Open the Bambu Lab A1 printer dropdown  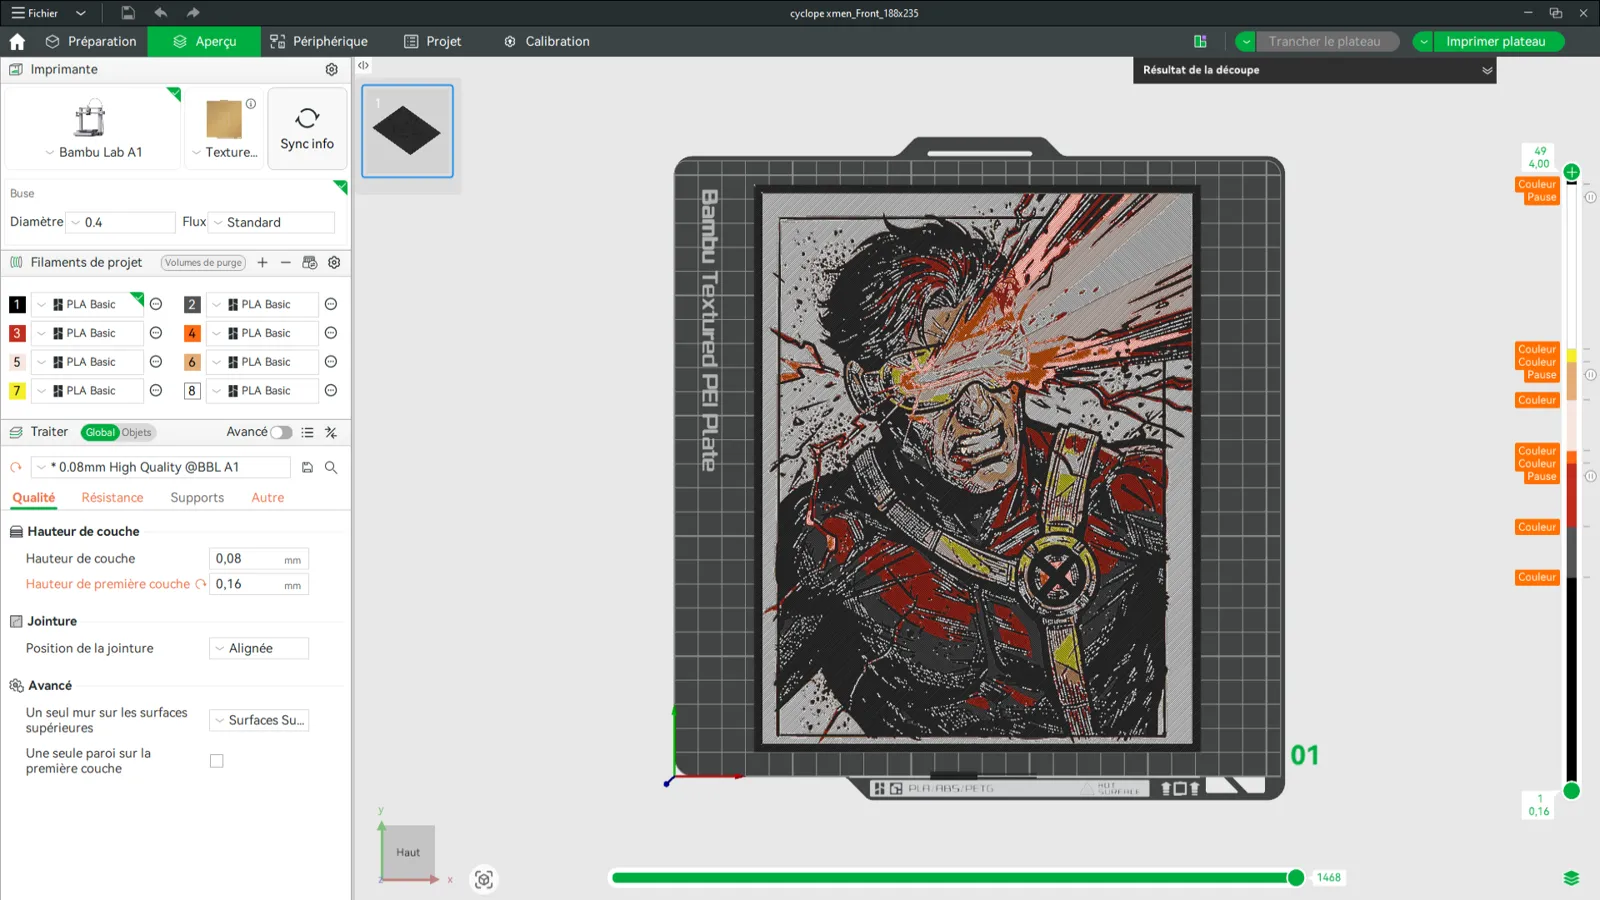pyautogui.click(x=93, y=152)
